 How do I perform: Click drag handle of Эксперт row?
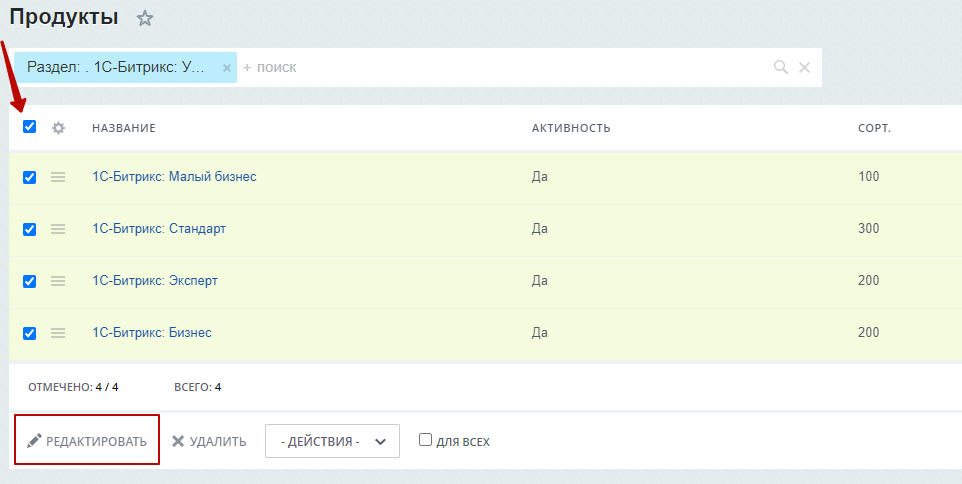[58, 281]
